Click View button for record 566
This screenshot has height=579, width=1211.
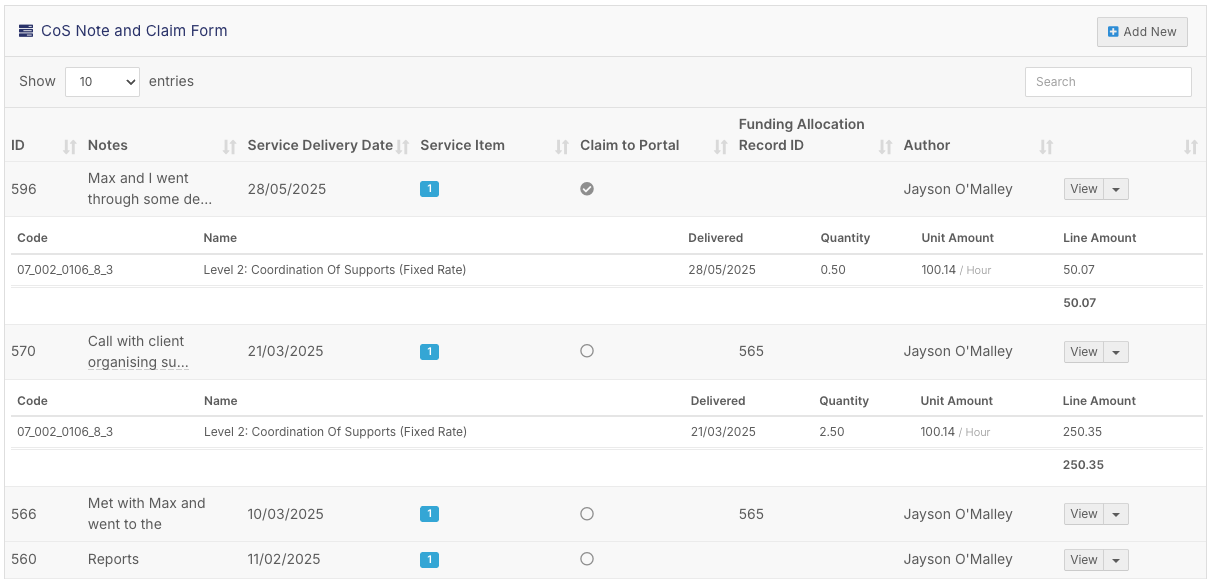tap(1083, 514)
